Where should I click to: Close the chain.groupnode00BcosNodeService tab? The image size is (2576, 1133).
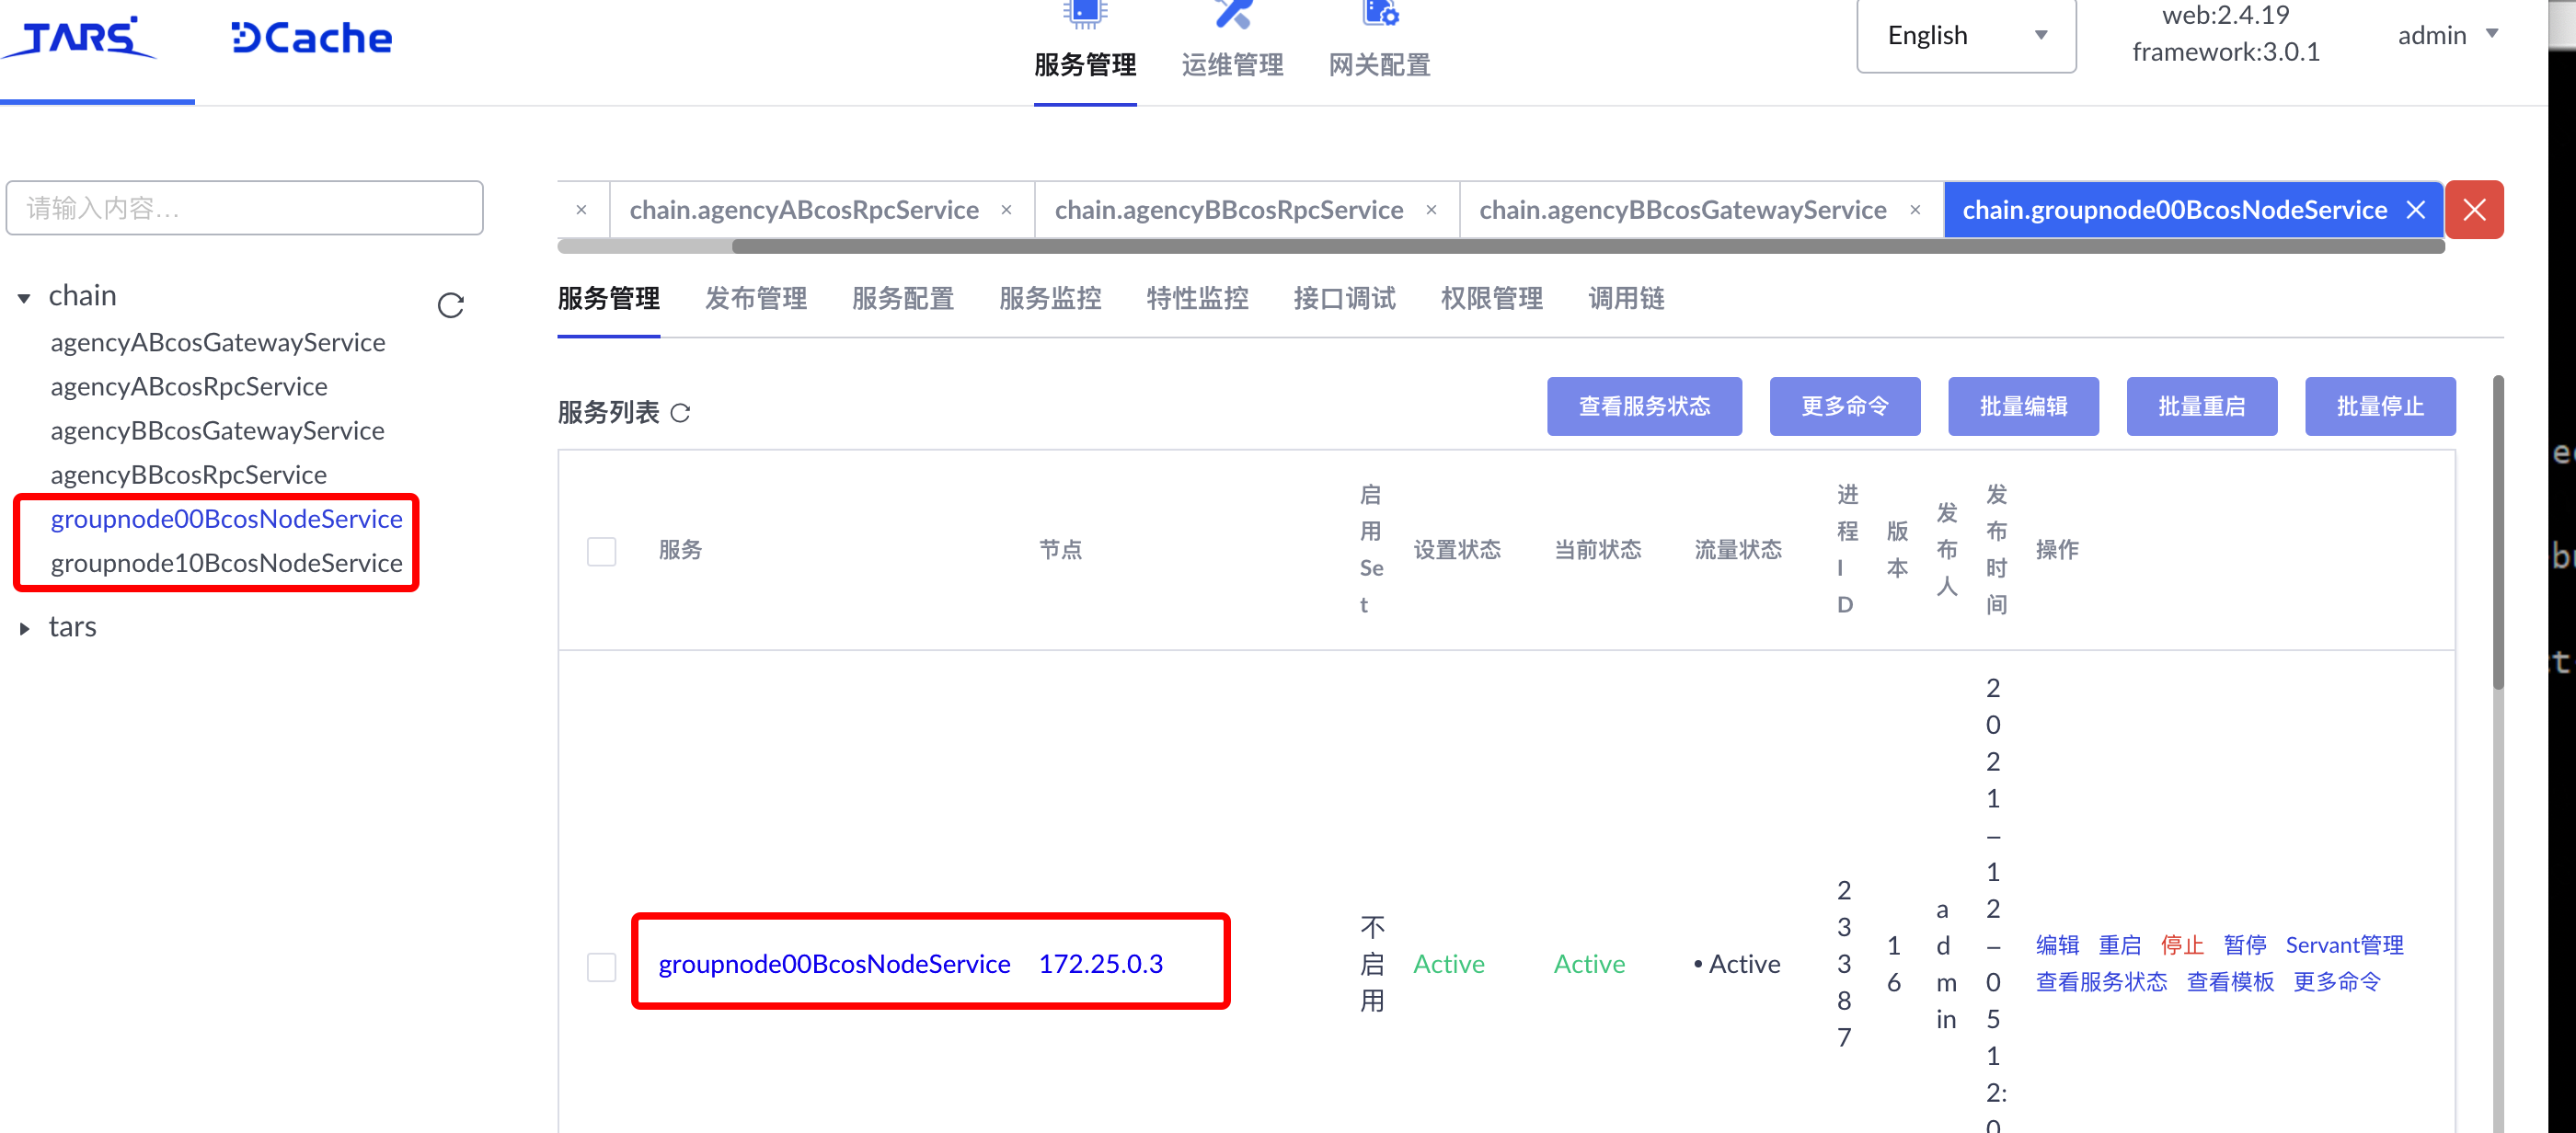click(x=2416, y=210)
